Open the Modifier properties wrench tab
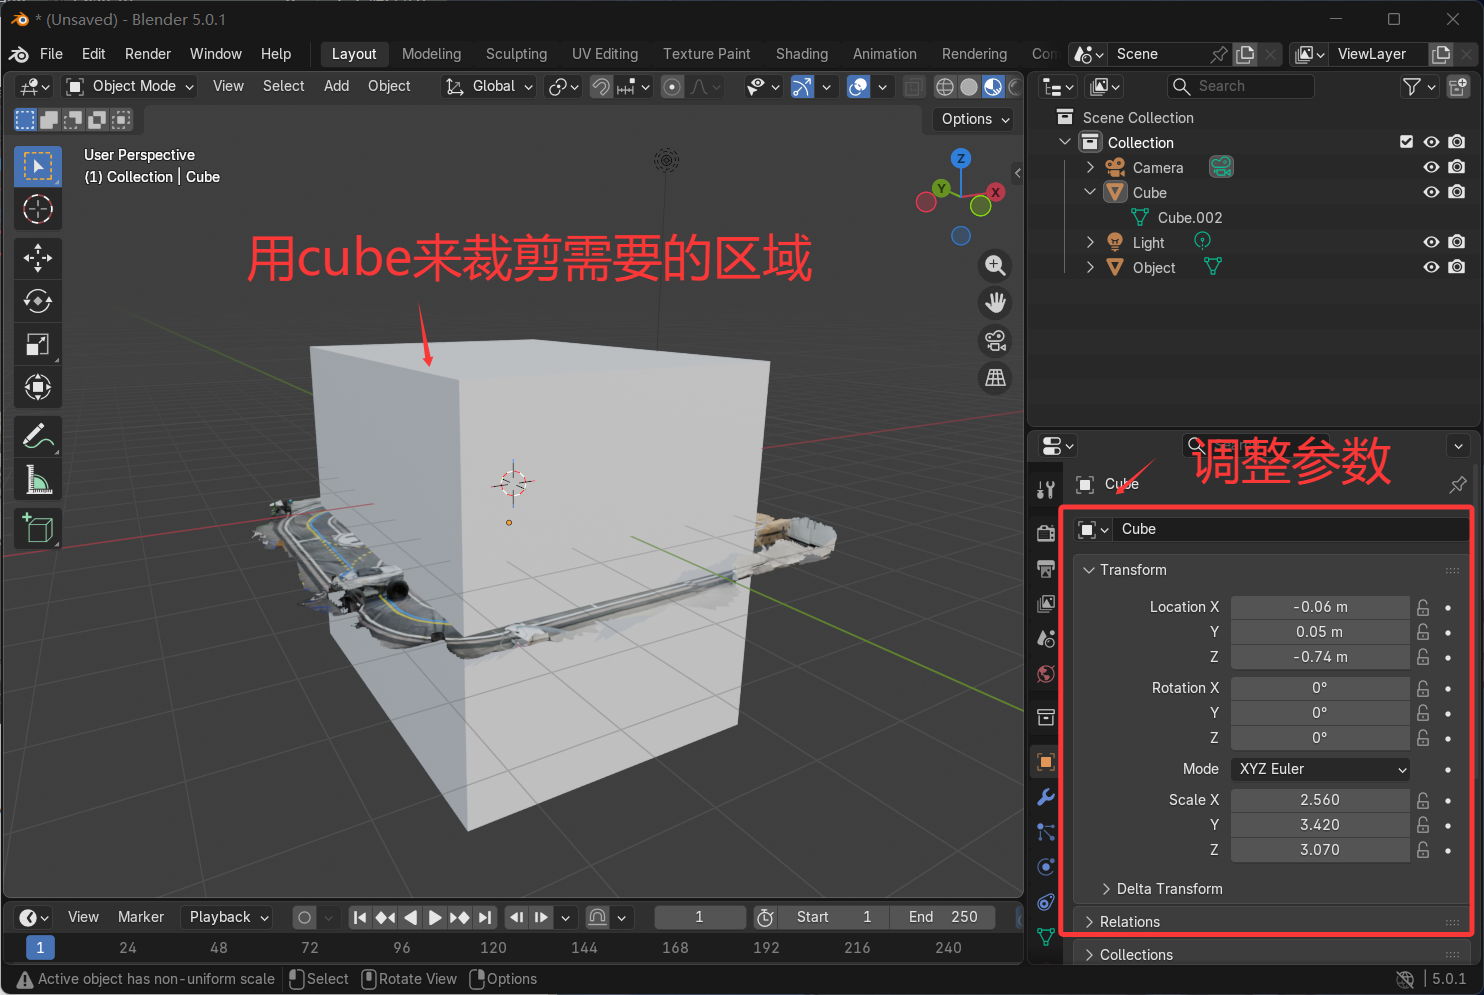This screenshot has height=995, width=1484. (x=1044, y=797)
